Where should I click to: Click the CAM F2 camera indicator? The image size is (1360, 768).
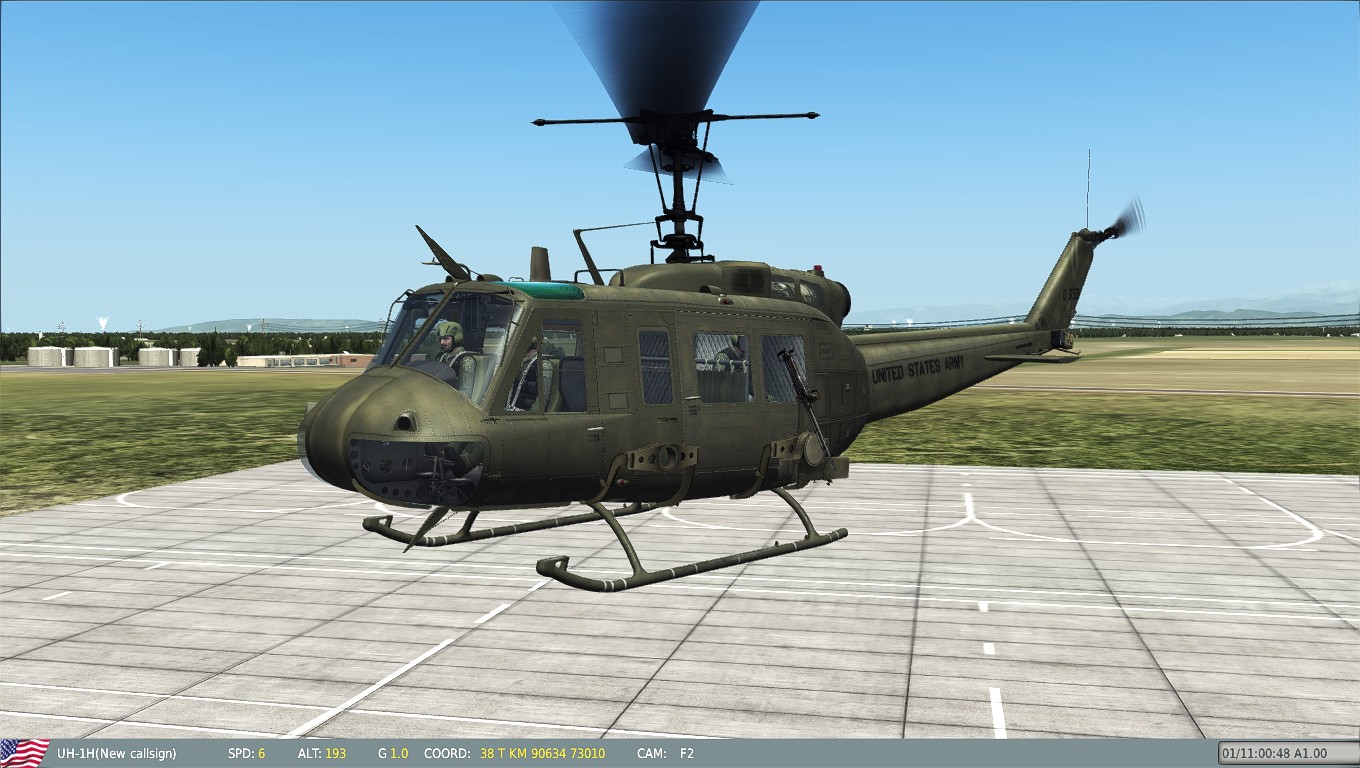click(x=666, y=753)
